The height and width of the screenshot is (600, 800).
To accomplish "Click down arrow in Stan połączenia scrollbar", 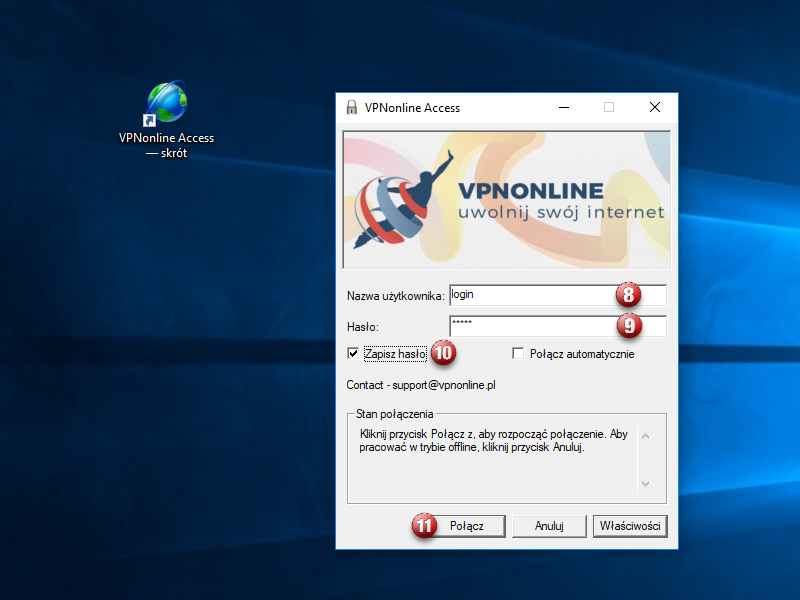I will click(x=645, y=483).
